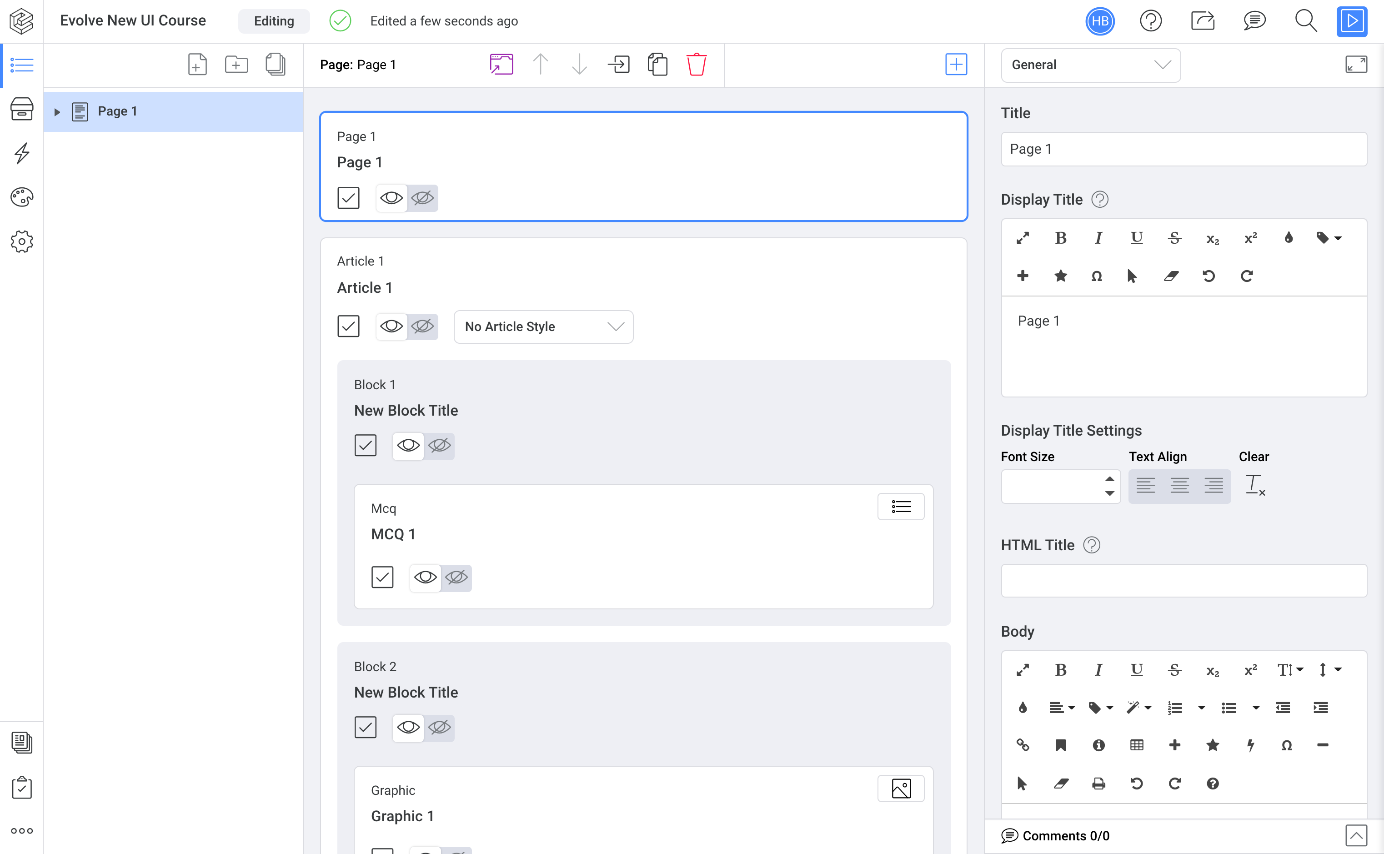The width and height of the screenshot is (1384, 854).
Task: Expand Page 1 in the page tree
Action: tap(57, 111)
